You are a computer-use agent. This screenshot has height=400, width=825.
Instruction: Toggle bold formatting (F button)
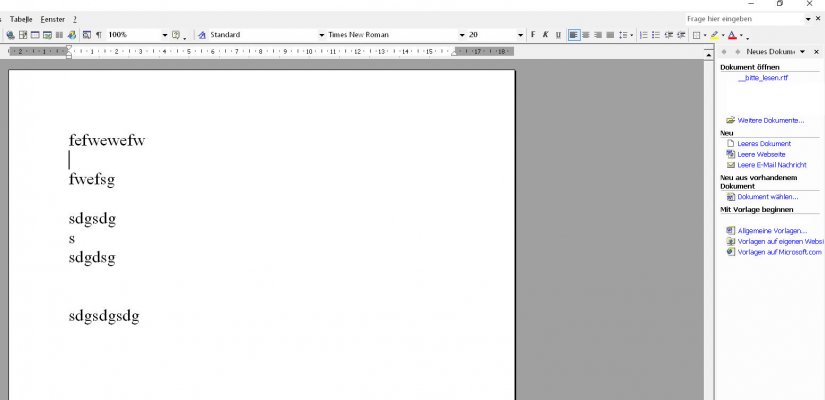click(532, 35)
